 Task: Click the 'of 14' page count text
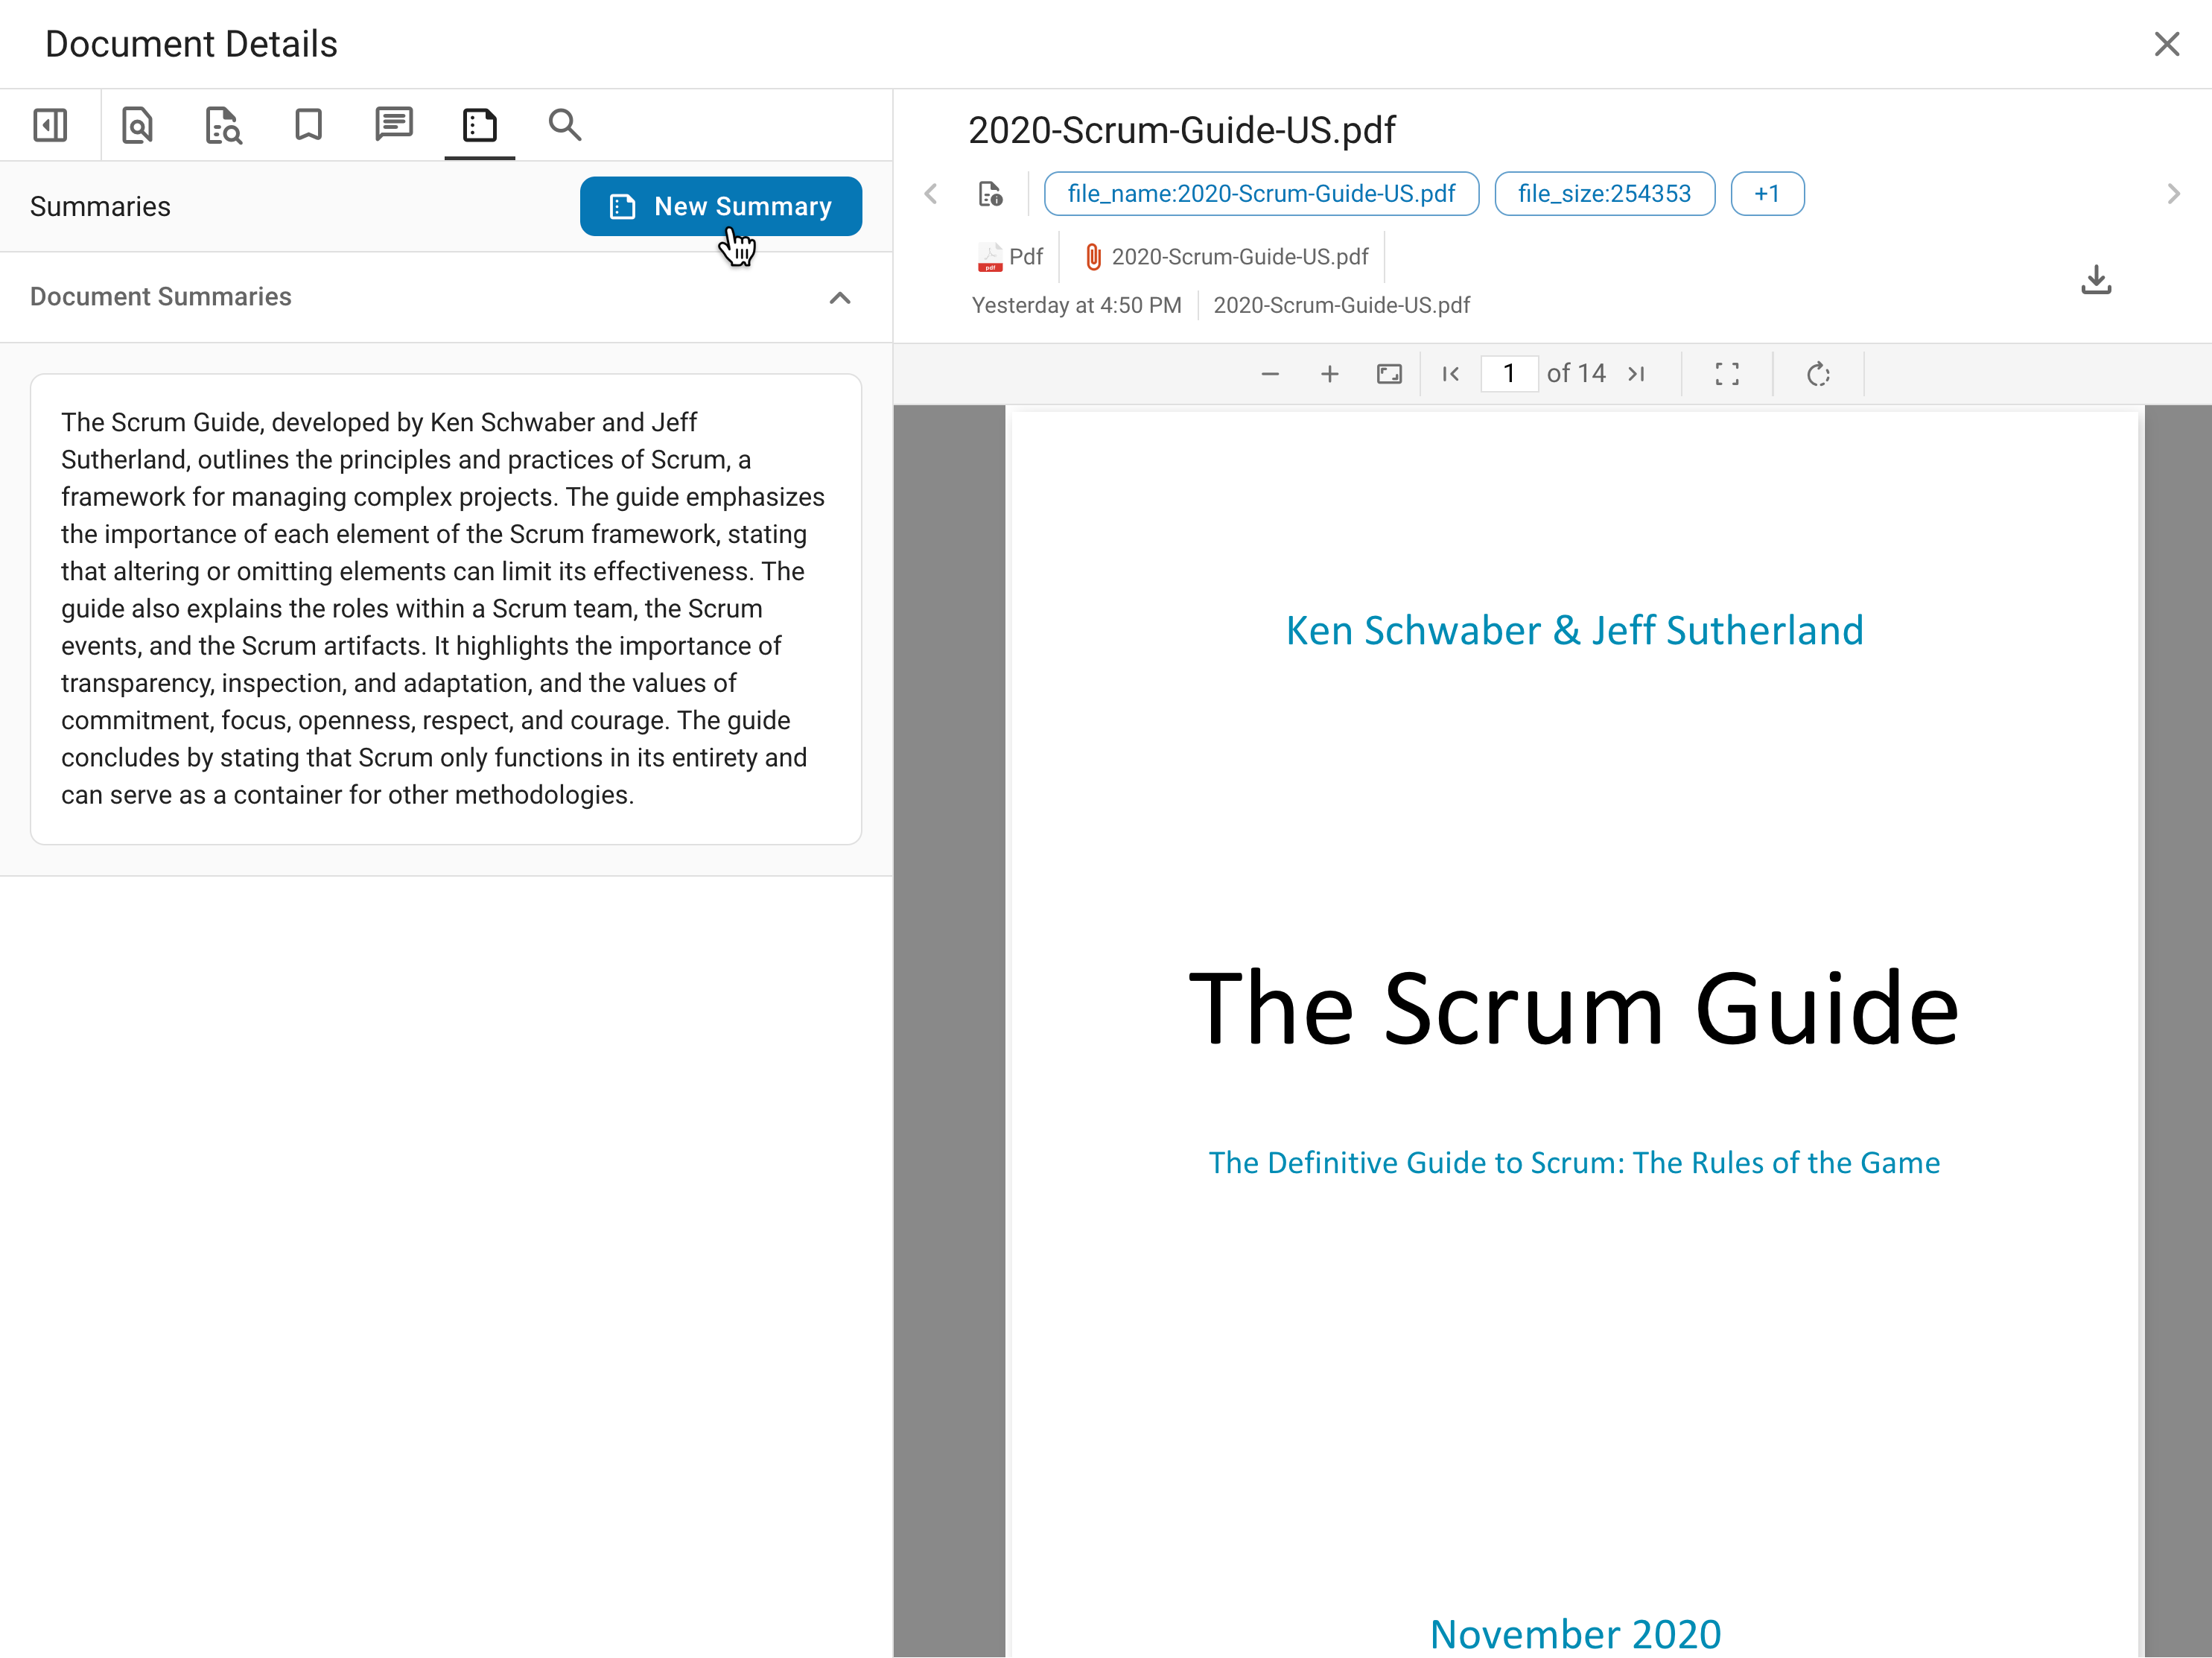1575,374
